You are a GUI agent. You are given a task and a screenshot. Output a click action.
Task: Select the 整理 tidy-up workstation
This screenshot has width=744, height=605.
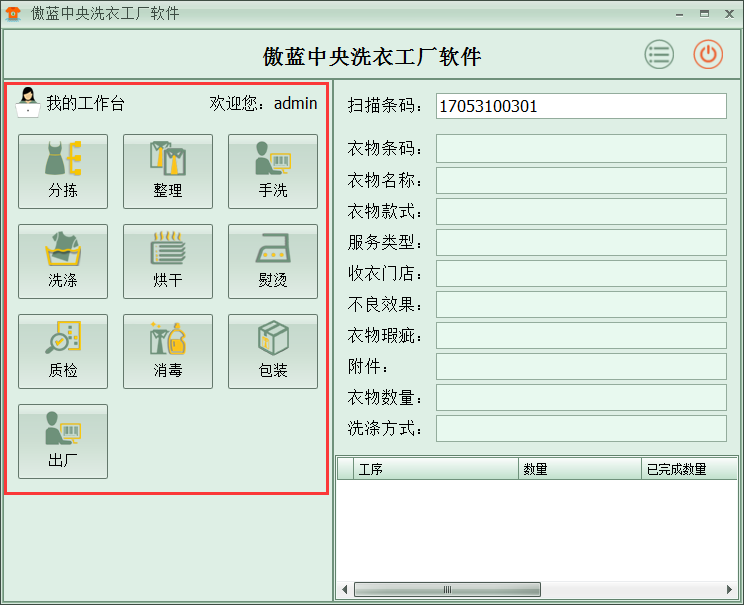pyautogui.click(x=167, y=171)
